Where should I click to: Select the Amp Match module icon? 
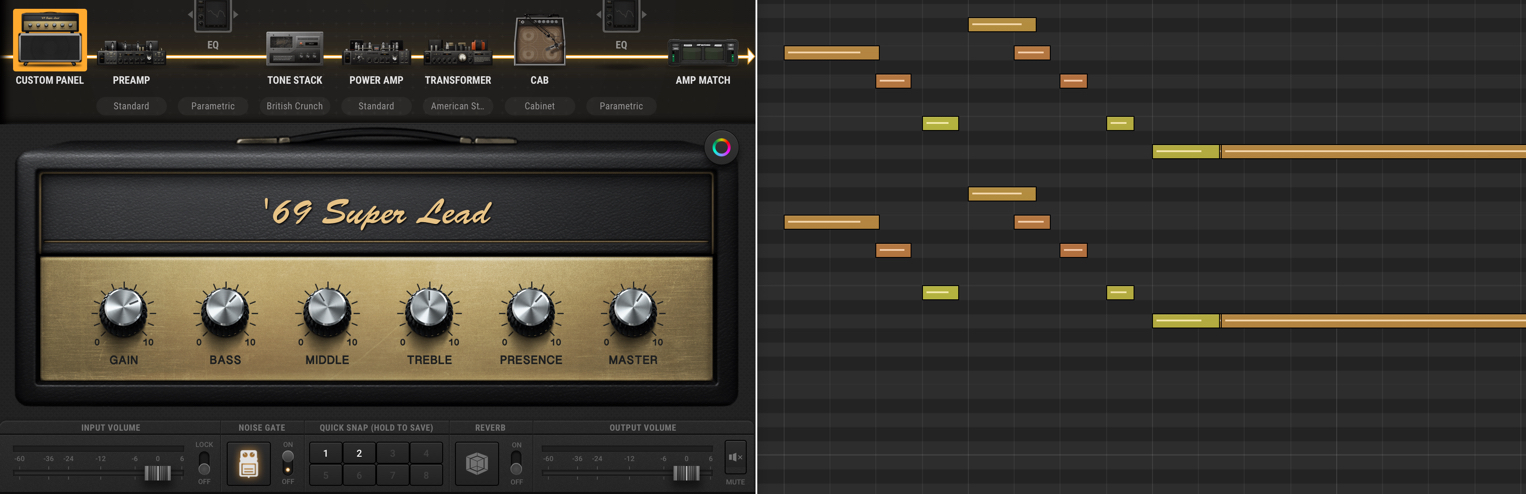tap(703, 53)
